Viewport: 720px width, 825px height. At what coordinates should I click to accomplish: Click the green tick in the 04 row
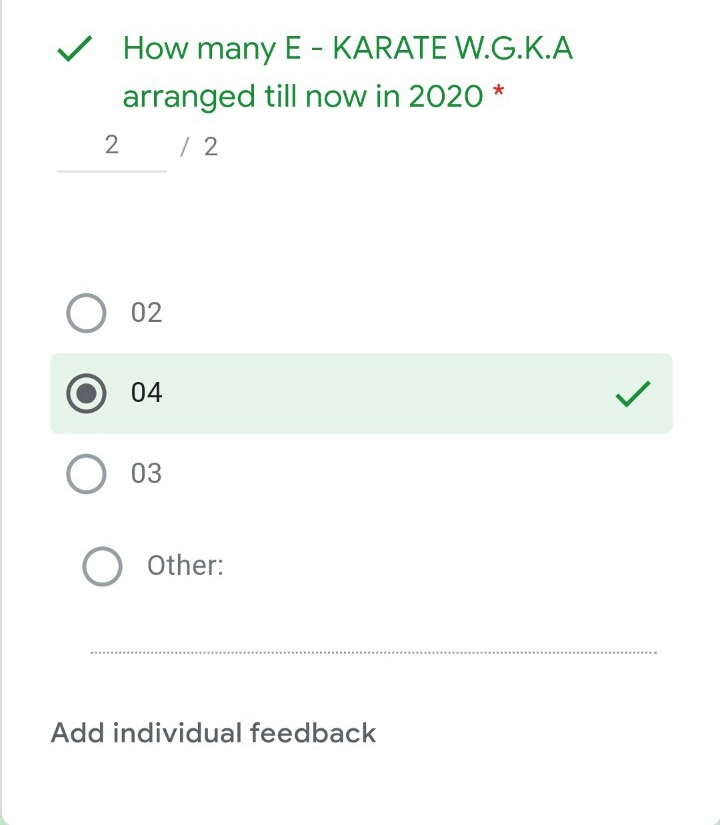pyautogui.click(x=632, y=394)
